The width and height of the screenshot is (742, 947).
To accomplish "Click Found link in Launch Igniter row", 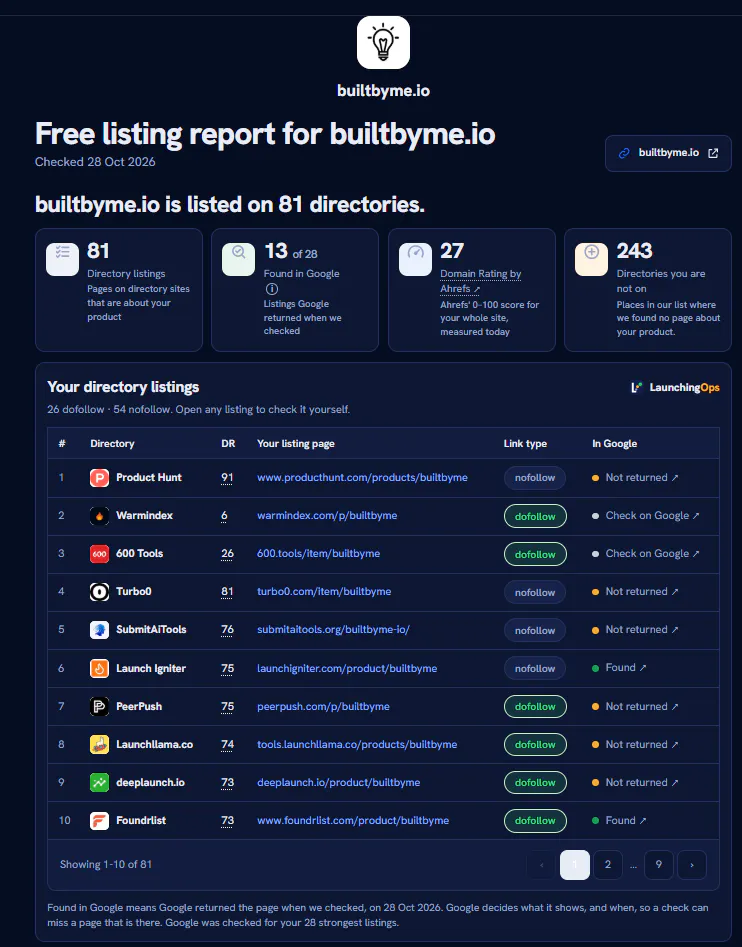I will (619, 667).
